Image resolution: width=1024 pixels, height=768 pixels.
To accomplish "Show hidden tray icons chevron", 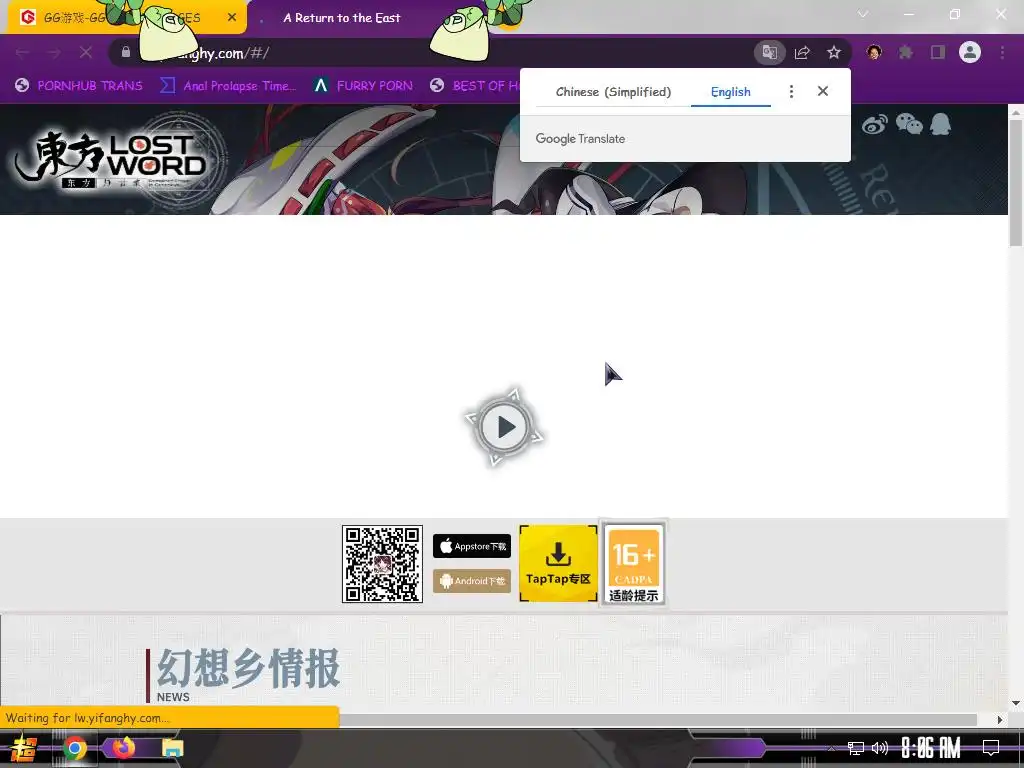I will pos(831,748).
